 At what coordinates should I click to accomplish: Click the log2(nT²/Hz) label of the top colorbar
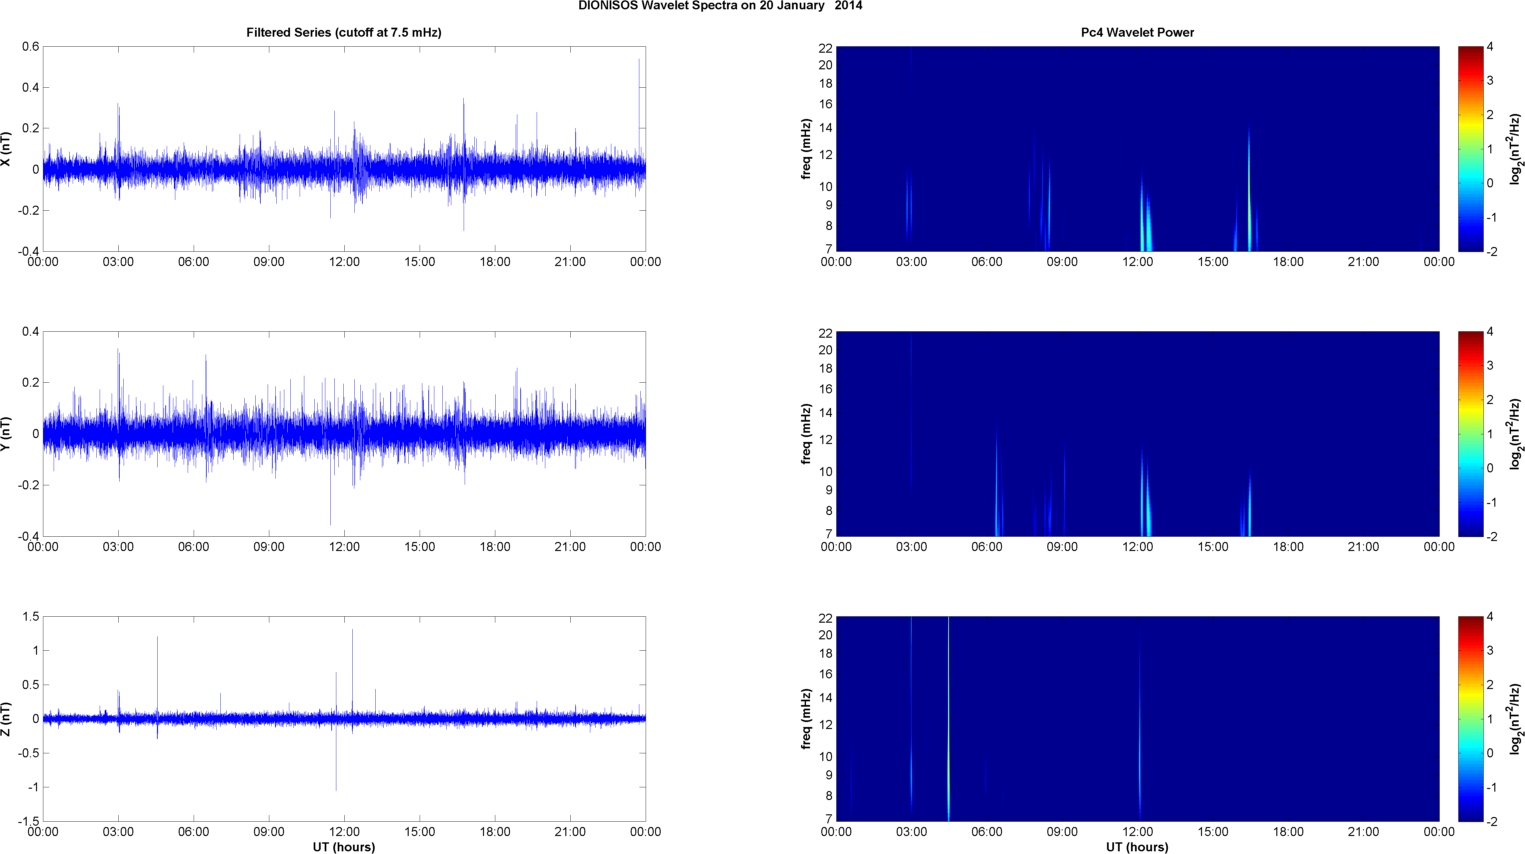tap(1516, 149)
